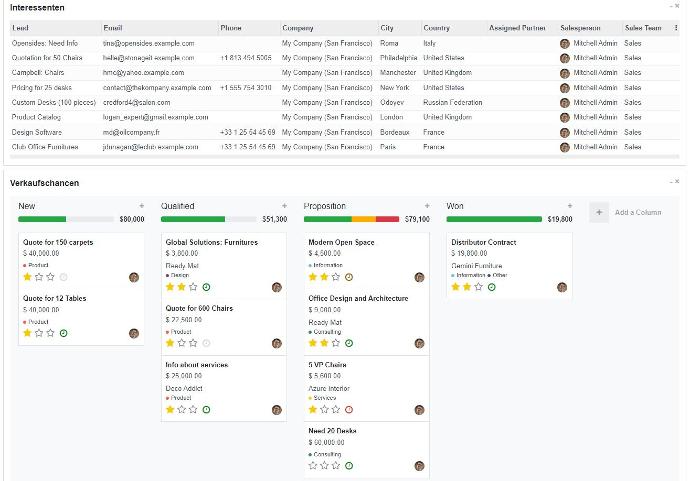Click salesperson avatar on Need 20 Desks
Image resolution: width=690 pixels, height=481 pixels.
pyautogui.click(x=419, y=466)
